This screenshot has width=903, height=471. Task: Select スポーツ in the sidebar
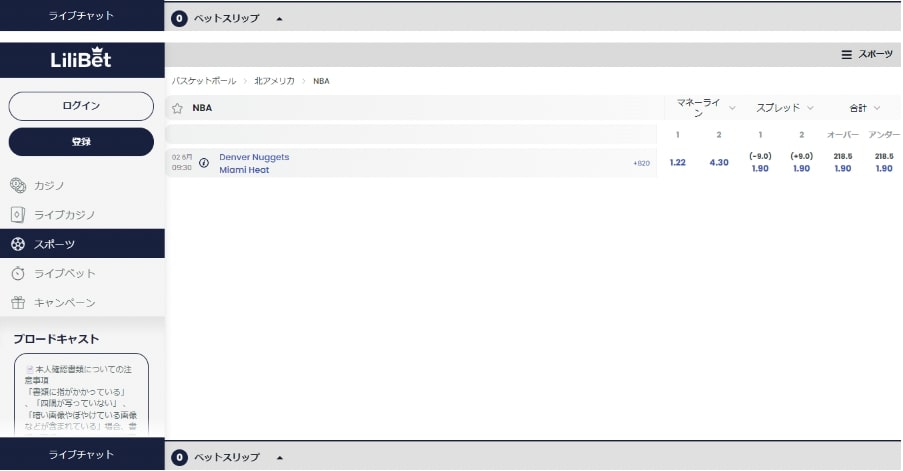point(82,244)
